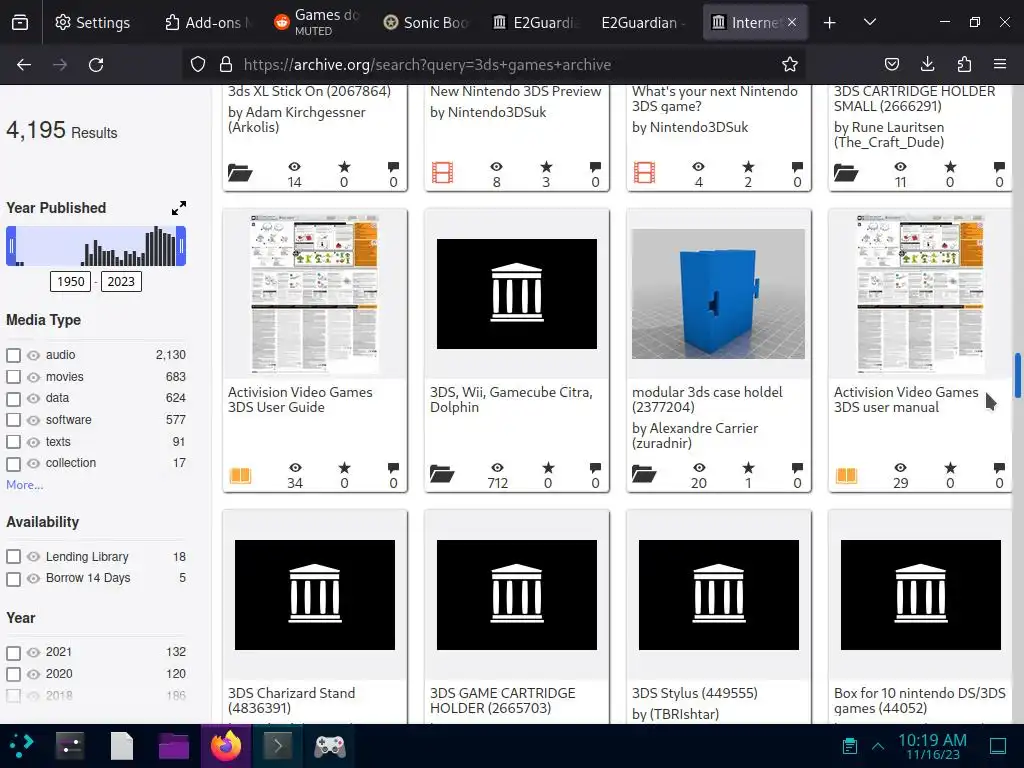Viewport: 1024px width, 768px height.
Task: Click right handle of Year Published slider
Action: 181,246
